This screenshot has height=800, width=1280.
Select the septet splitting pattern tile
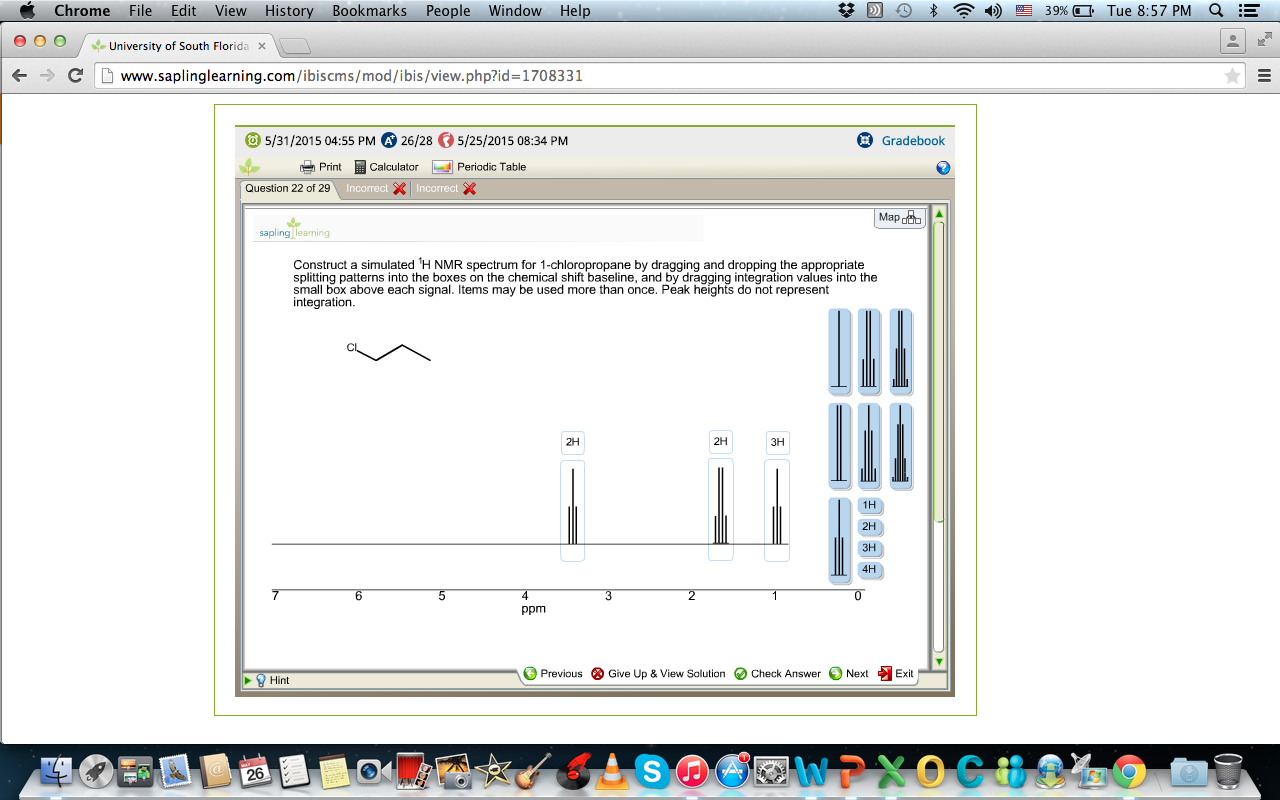[x=901, y=446]
